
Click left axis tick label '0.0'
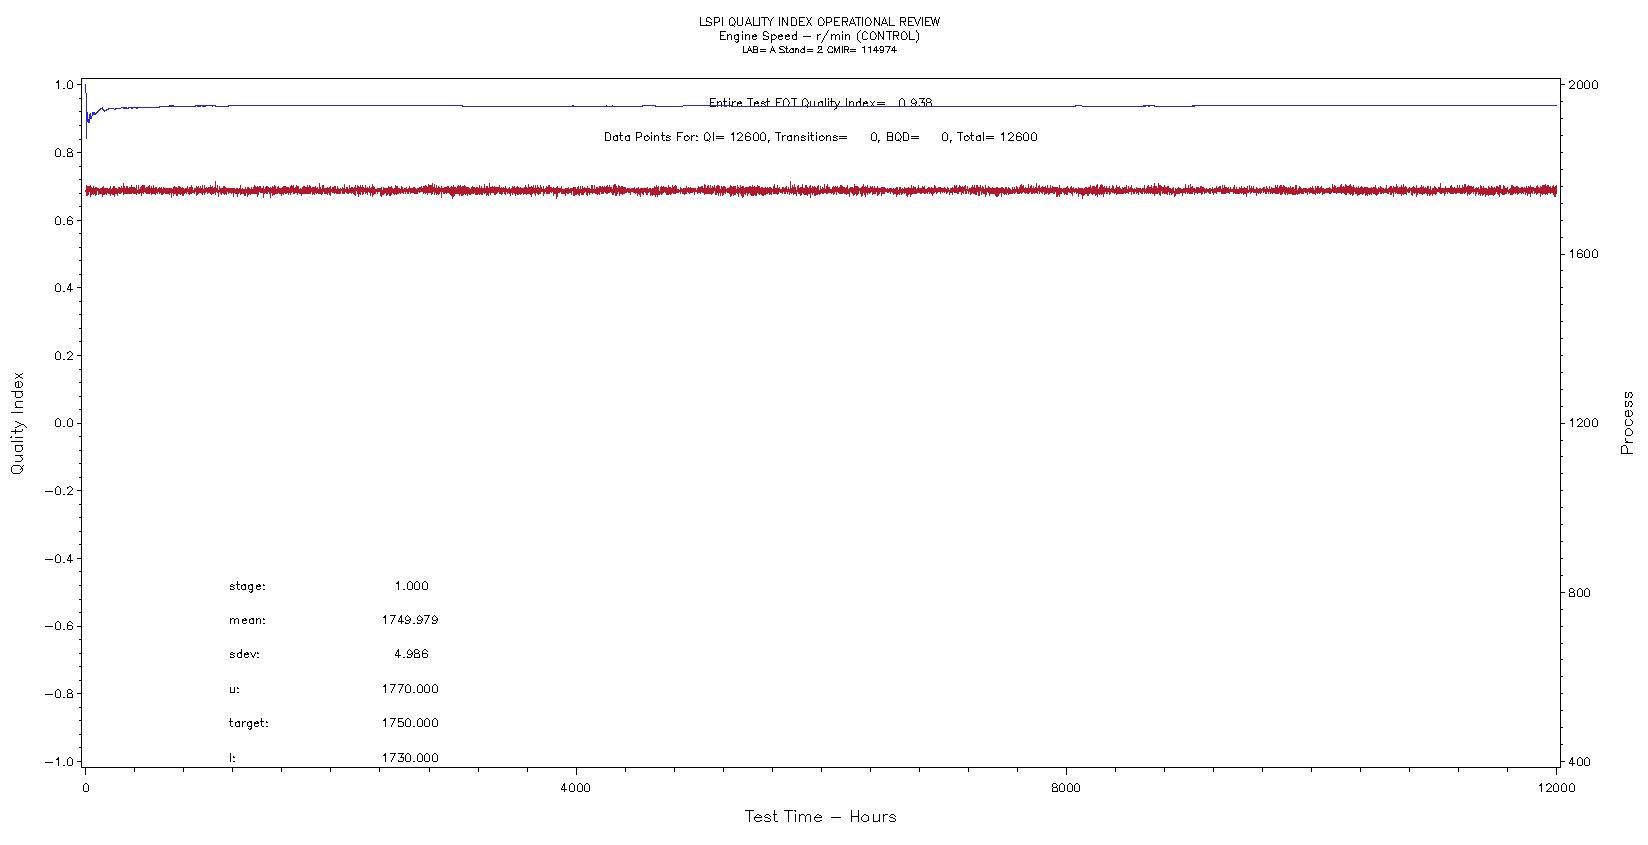click(x=64, y=423)
